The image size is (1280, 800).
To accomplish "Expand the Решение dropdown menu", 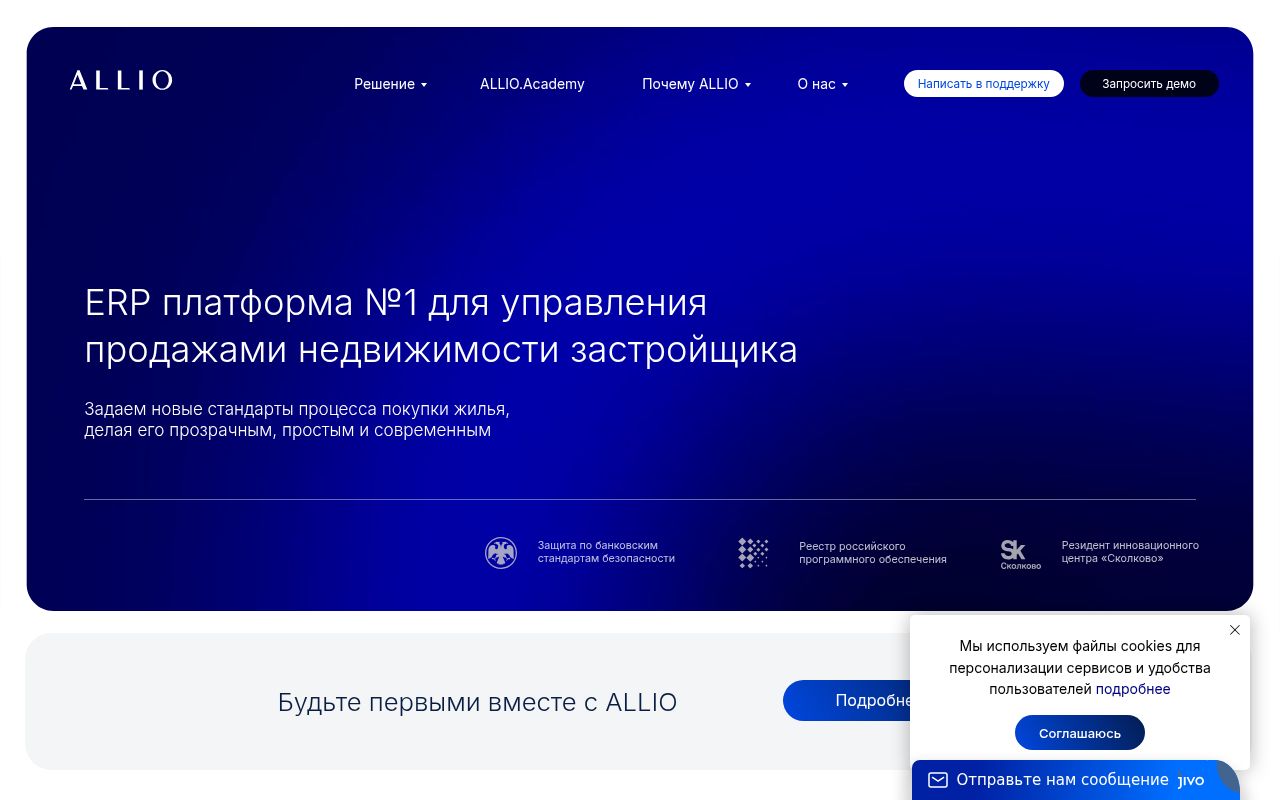I will 390,84.
